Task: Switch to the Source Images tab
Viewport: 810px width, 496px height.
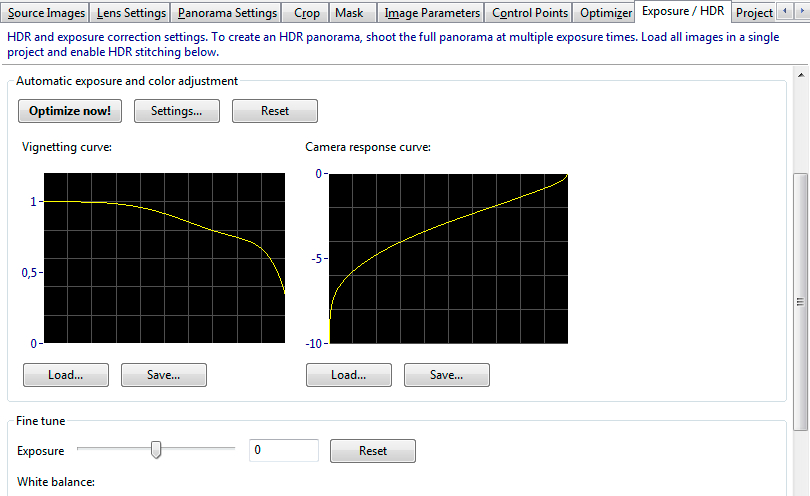Action: [45, 13]
